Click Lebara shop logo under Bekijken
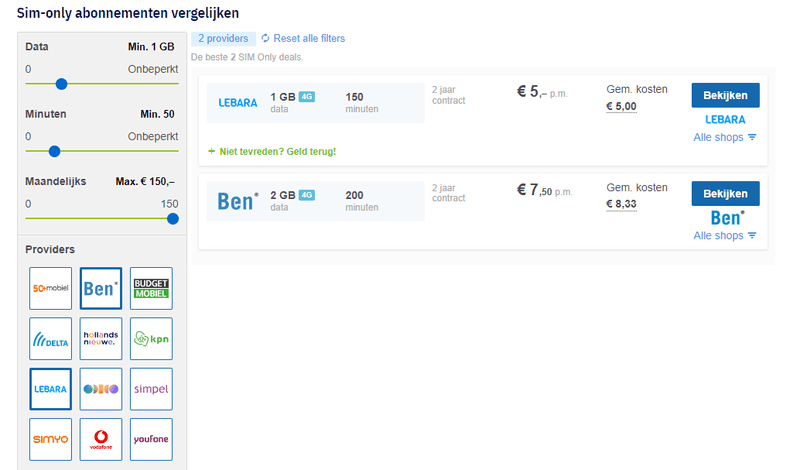The image size is (800, 470). pyautogui.click(x=725, y=120)
